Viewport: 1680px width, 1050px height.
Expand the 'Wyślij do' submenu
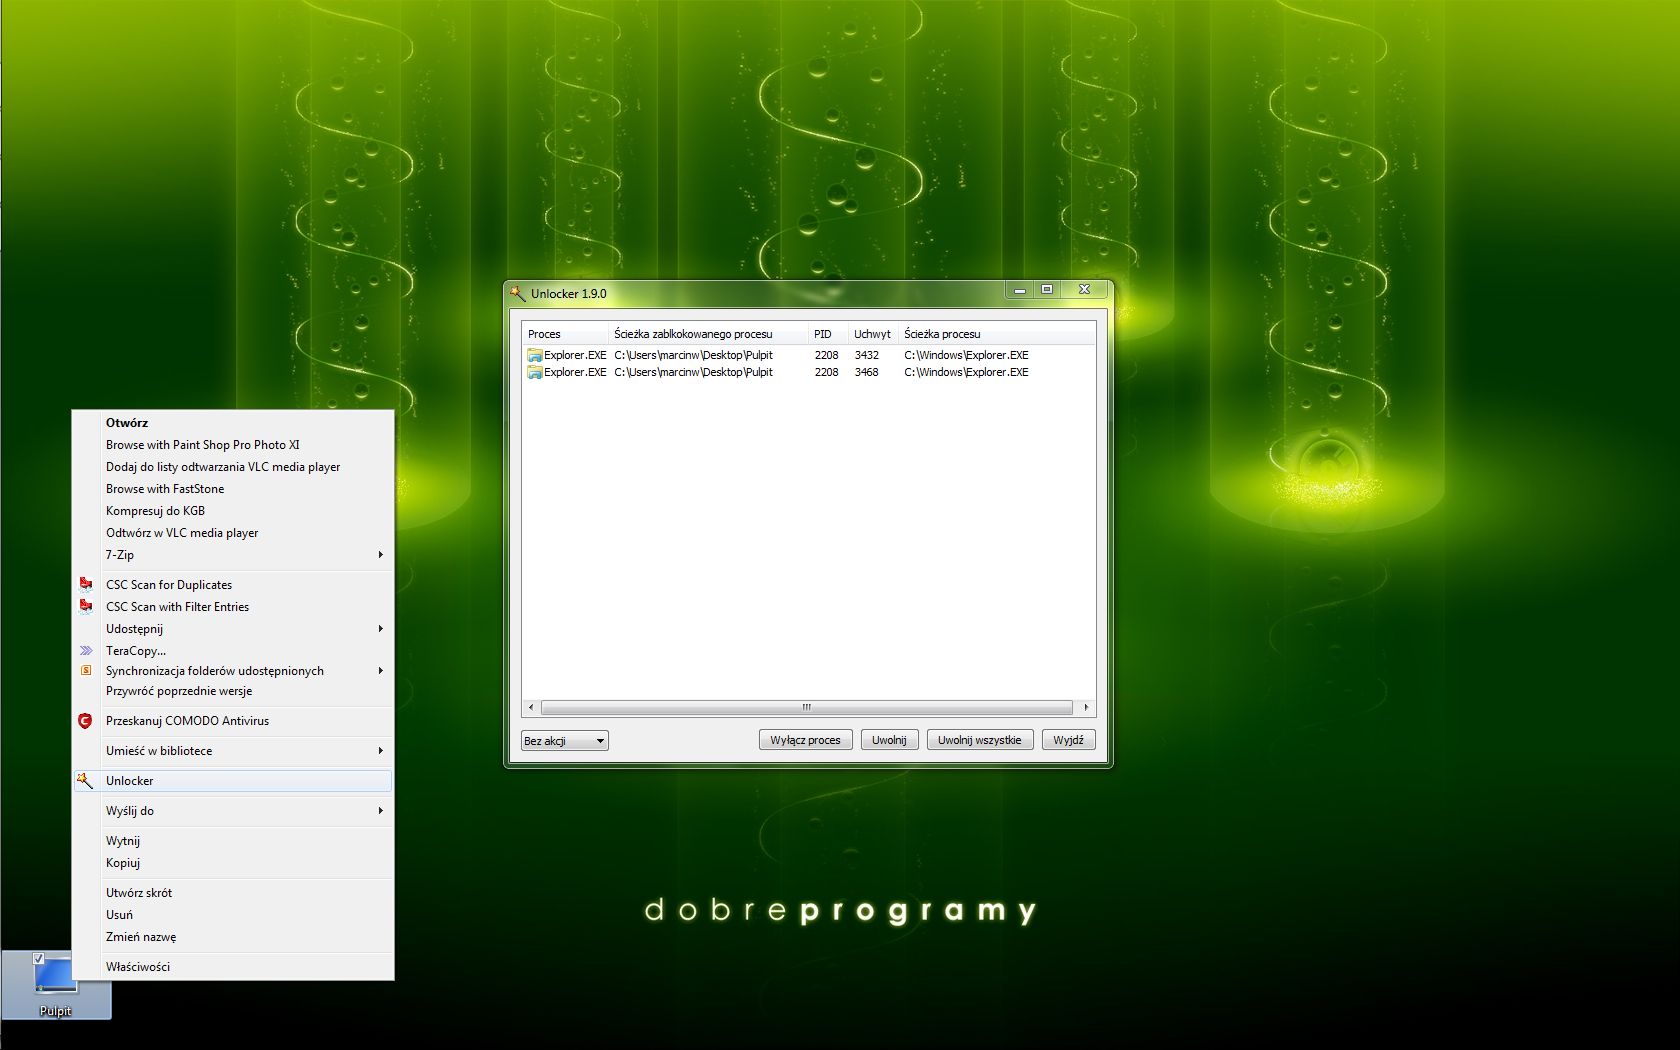point(381,811)
